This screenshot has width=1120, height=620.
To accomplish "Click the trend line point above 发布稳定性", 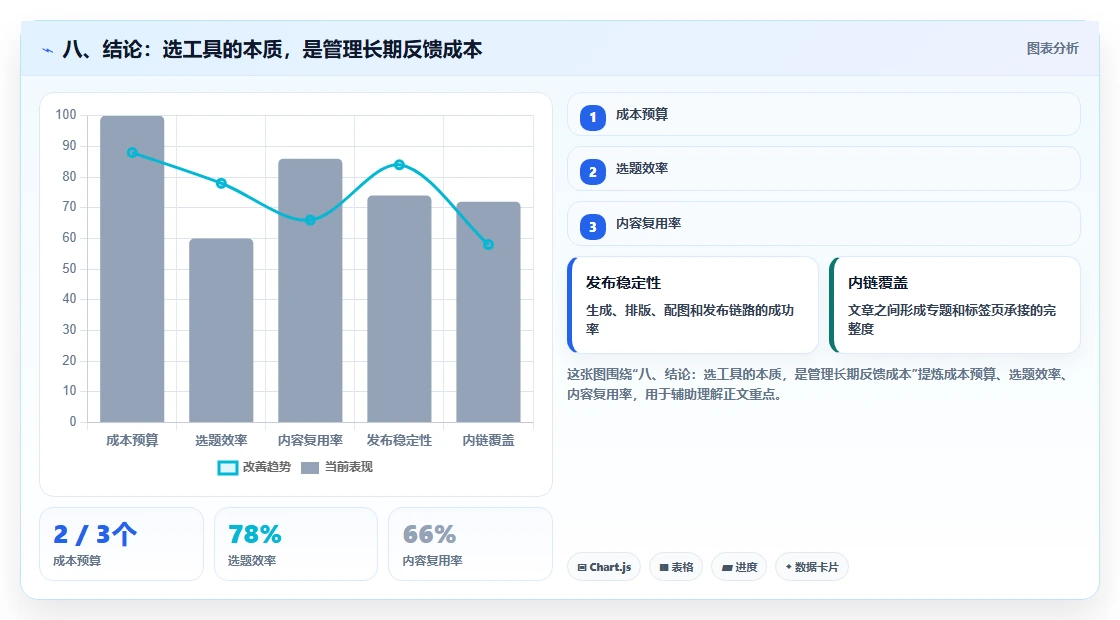I will [399, 165].
